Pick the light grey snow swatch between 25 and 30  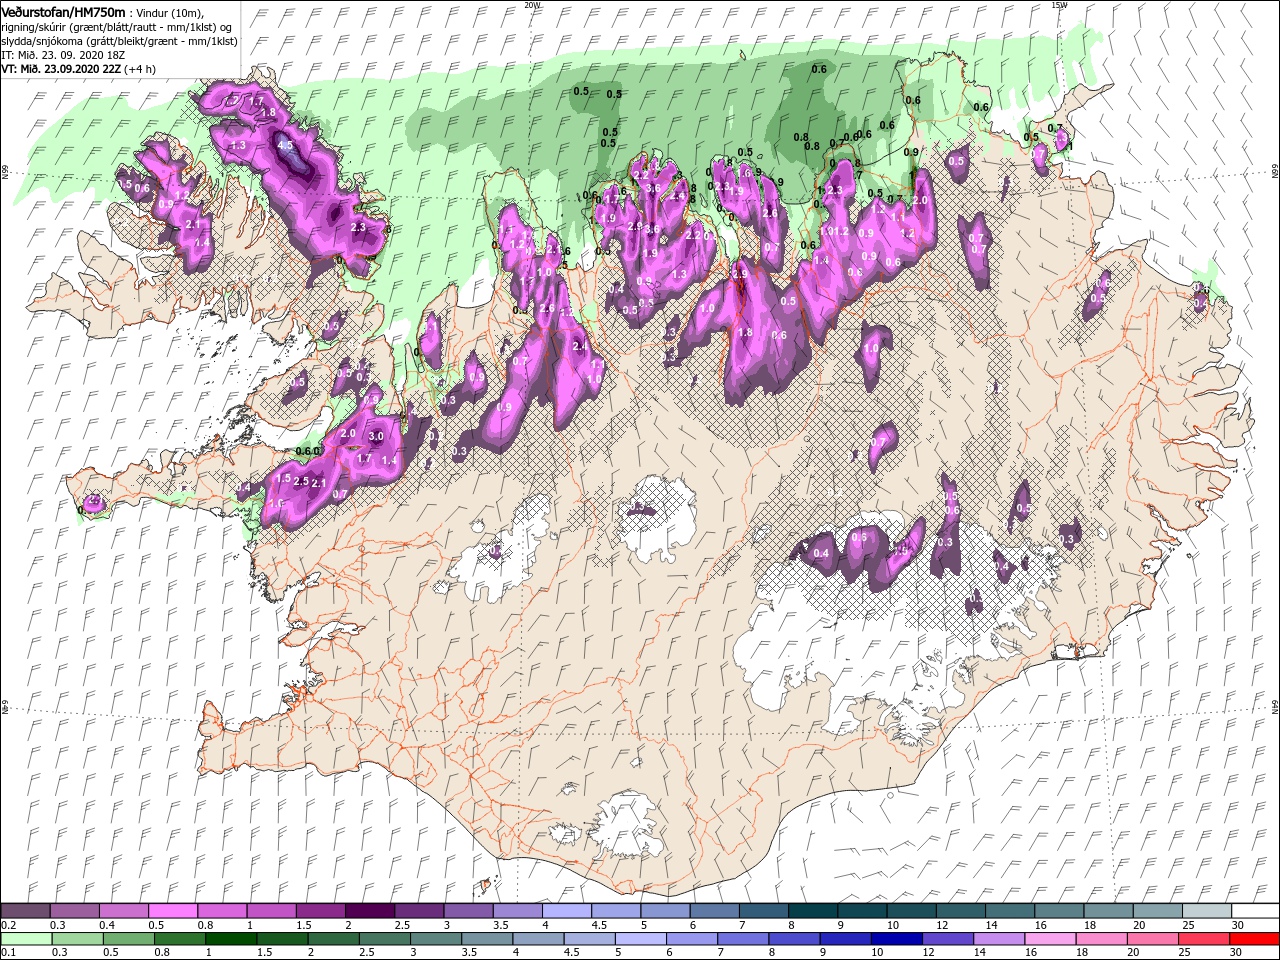click(x=1206, y=912)
